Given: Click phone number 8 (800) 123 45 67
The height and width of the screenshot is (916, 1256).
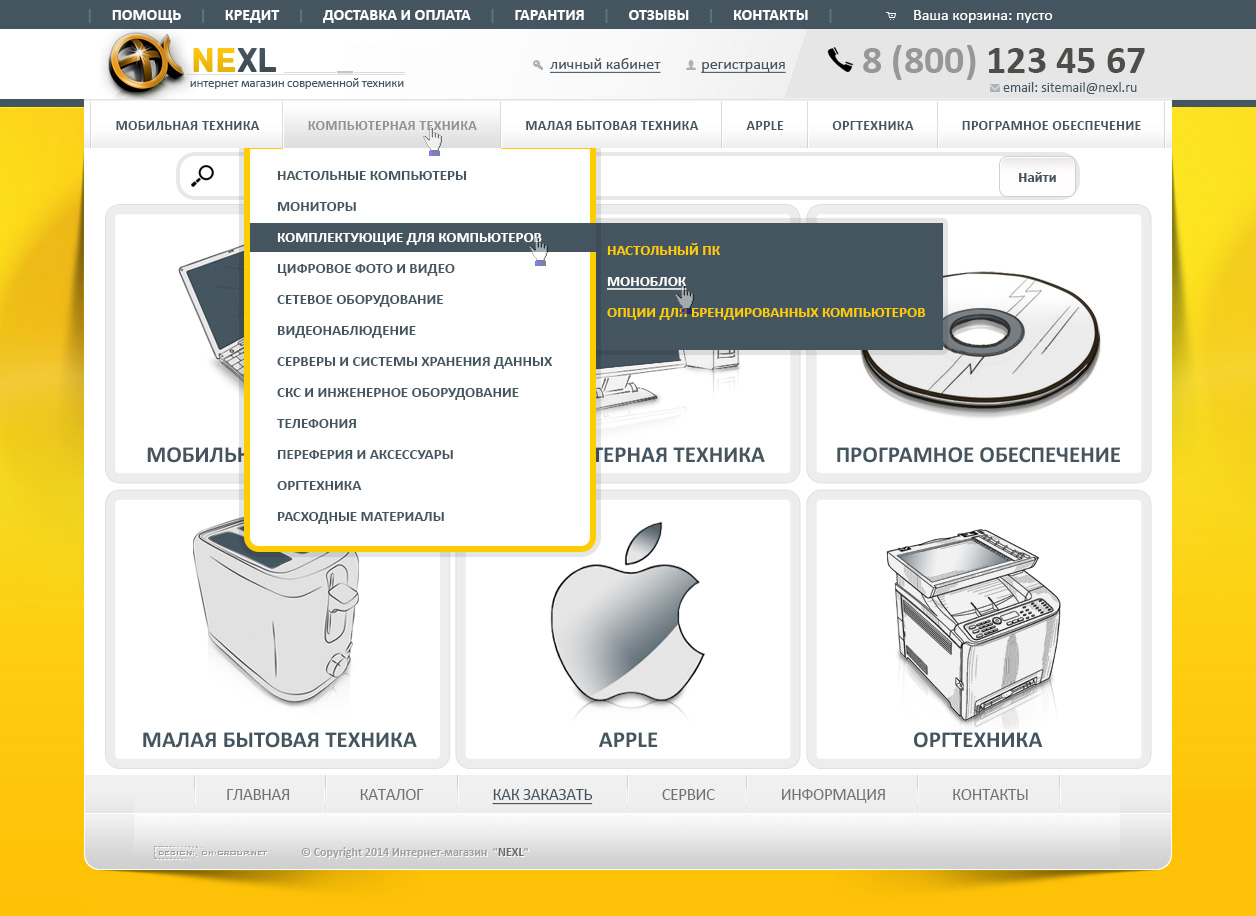Looking at the screenshot, I should 1003,61.
